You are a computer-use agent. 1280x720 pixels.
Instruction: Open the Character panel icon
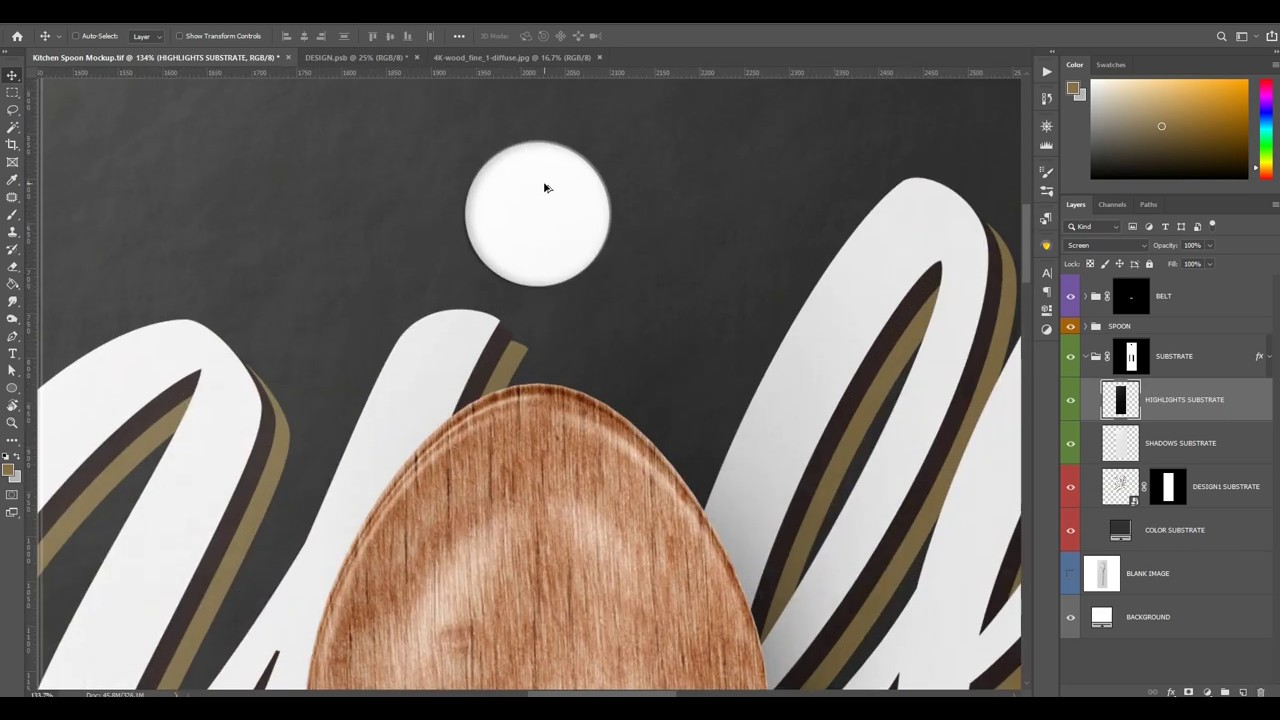coord(1046,273)
